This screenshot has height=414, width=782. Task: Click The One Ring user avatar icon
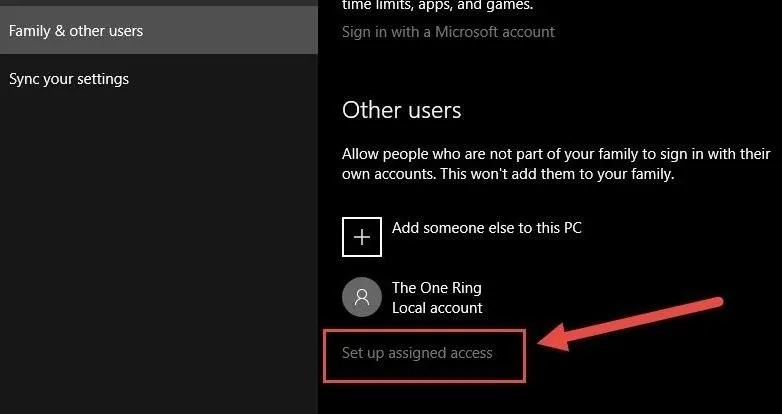tap(362, 297)
